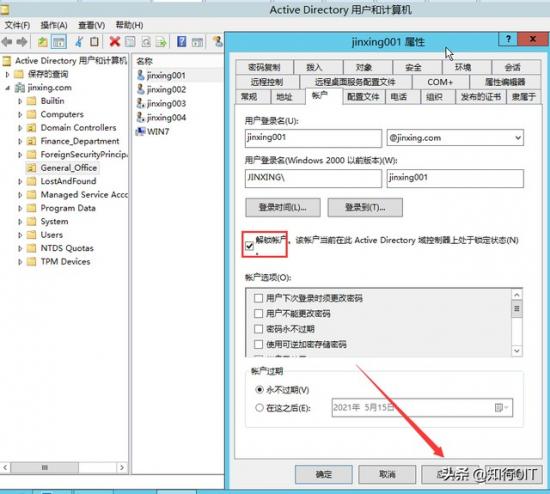Click the jinxing001 user icon in list
The height and width of the screenshot is (494, 550).
pos(141,75)
